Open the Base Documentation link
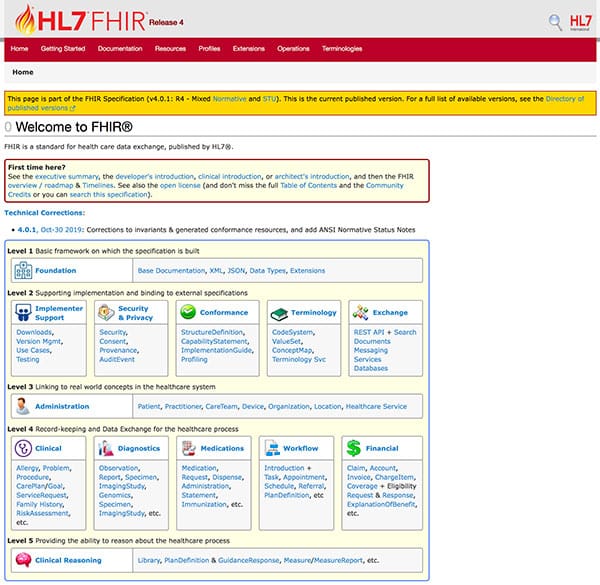 [171, 271]
